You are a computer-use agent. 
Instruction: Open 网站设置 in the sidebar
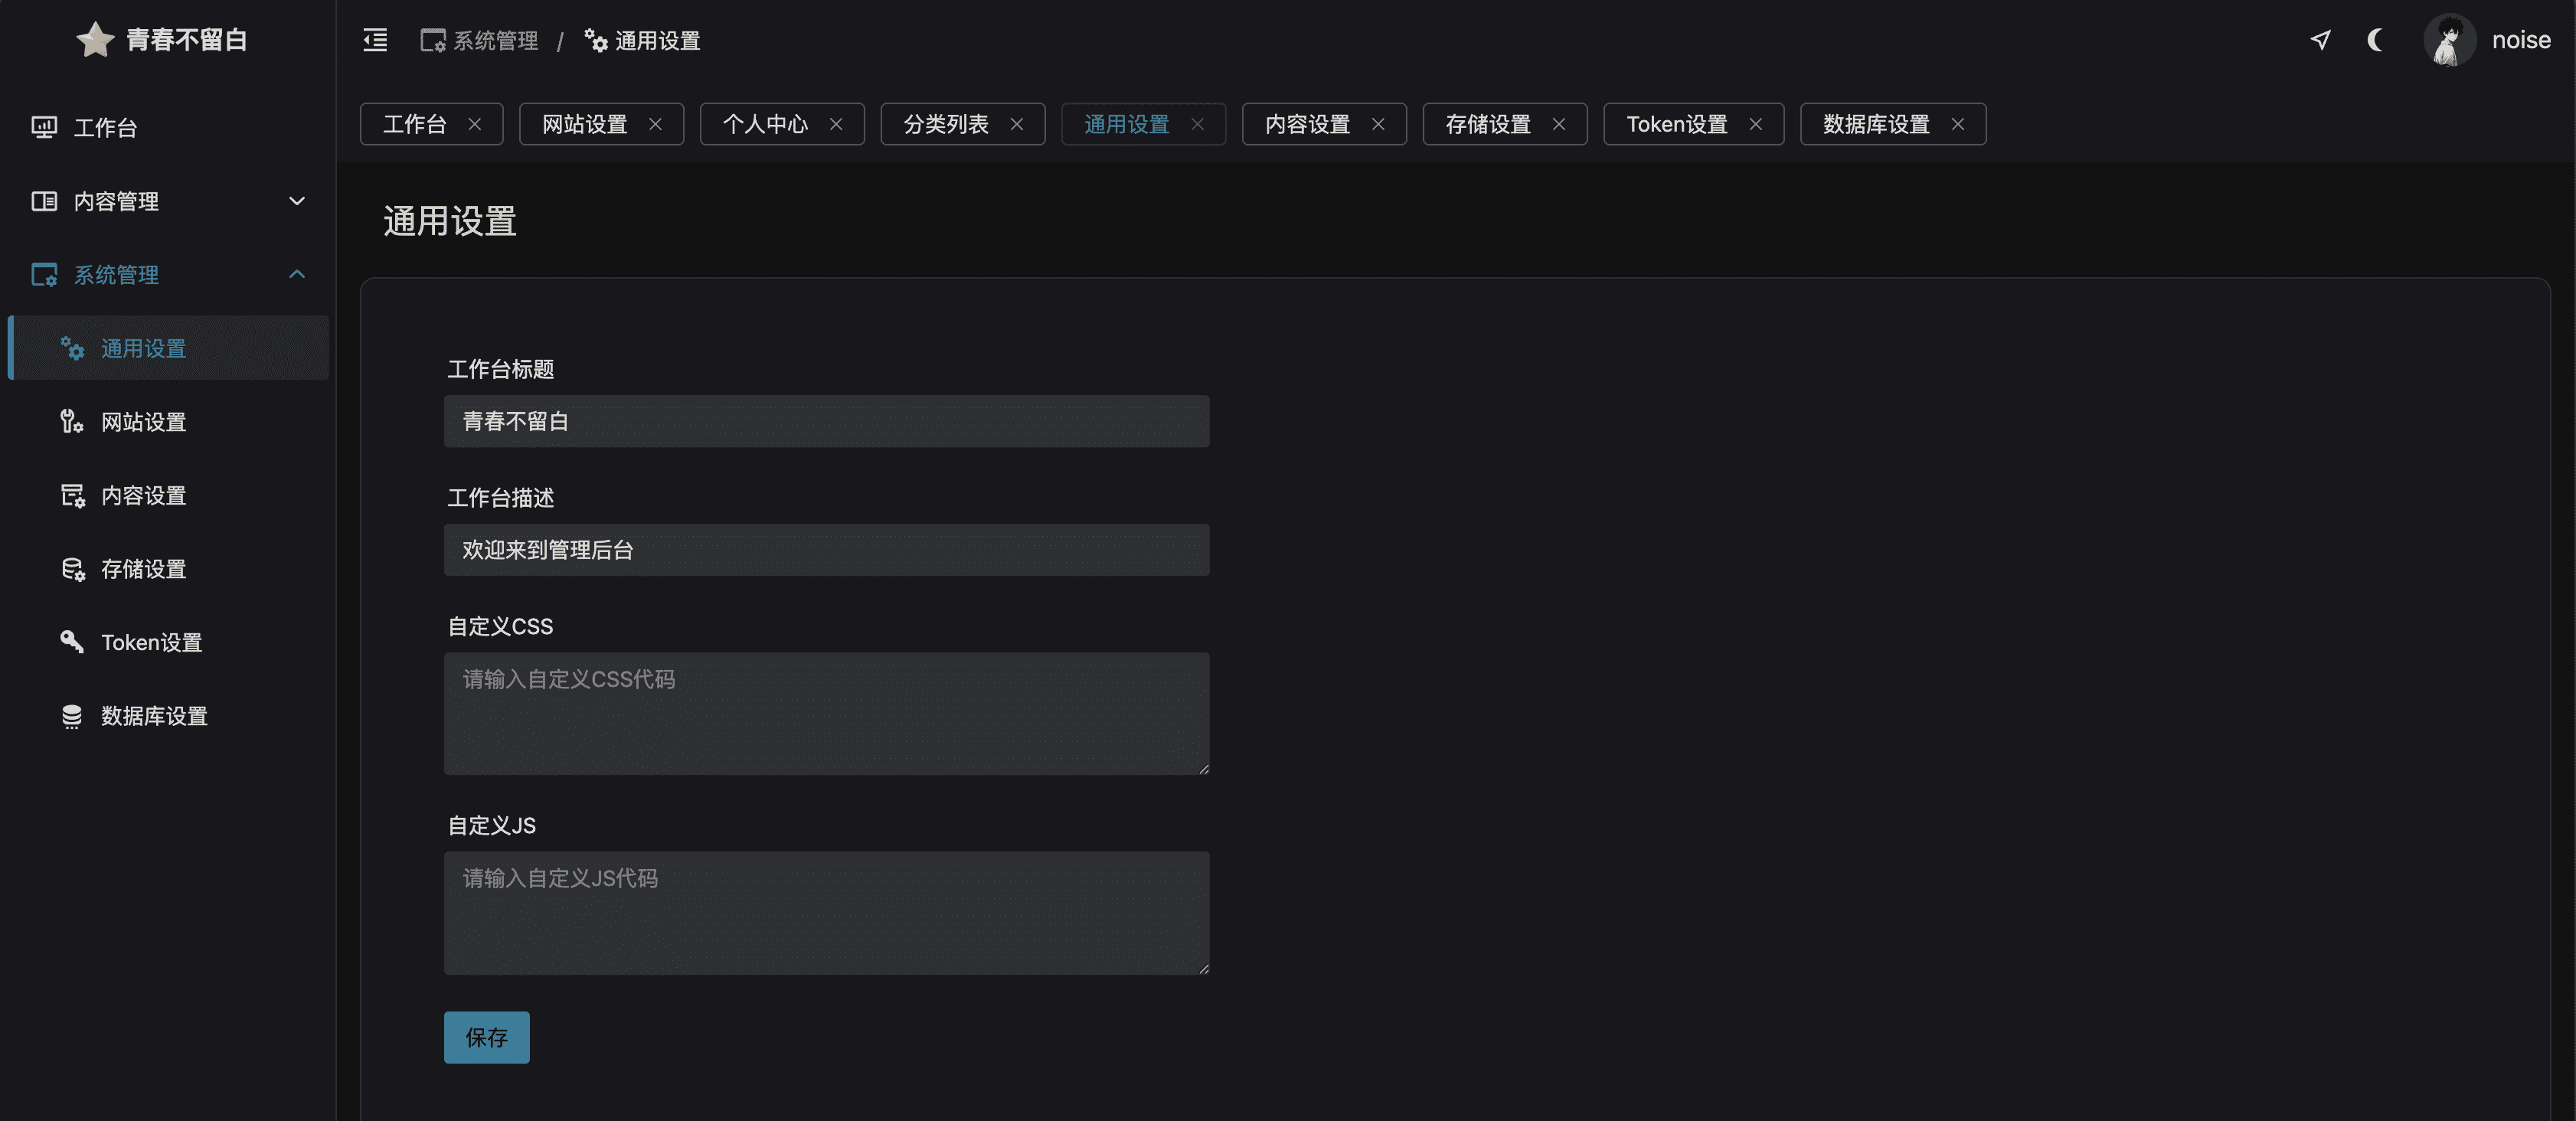click(x=143, y=422)
